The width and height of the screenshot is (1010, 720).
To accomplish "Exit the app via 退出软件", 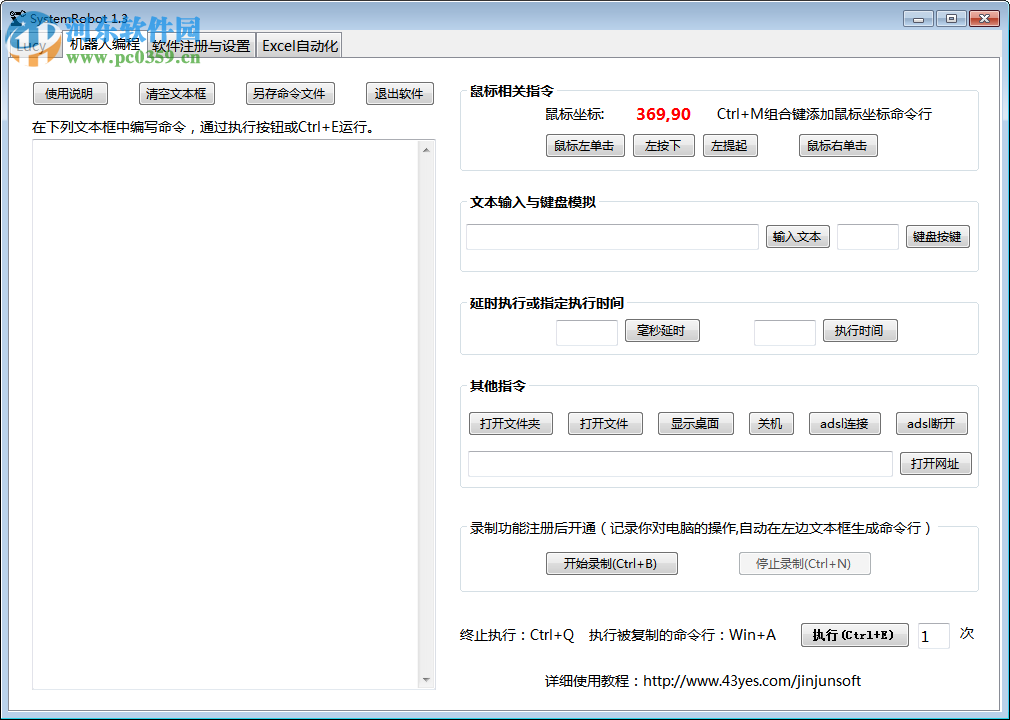I will pyautogui.click(x=399, y=93).
